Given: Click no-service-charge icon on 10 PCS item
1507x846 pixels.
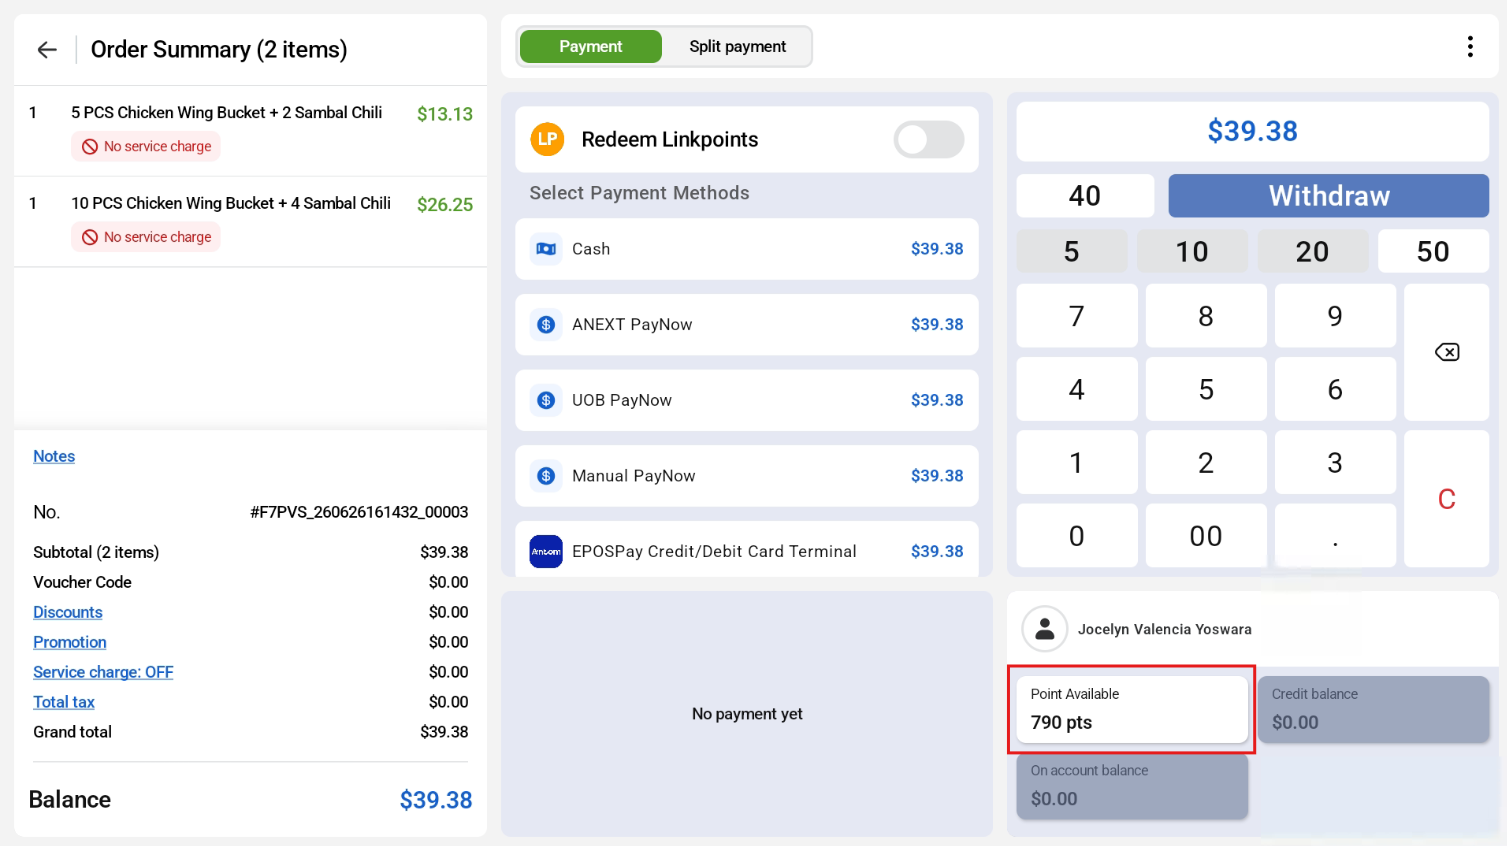Looking at the screenshot, I should [90, 237].
